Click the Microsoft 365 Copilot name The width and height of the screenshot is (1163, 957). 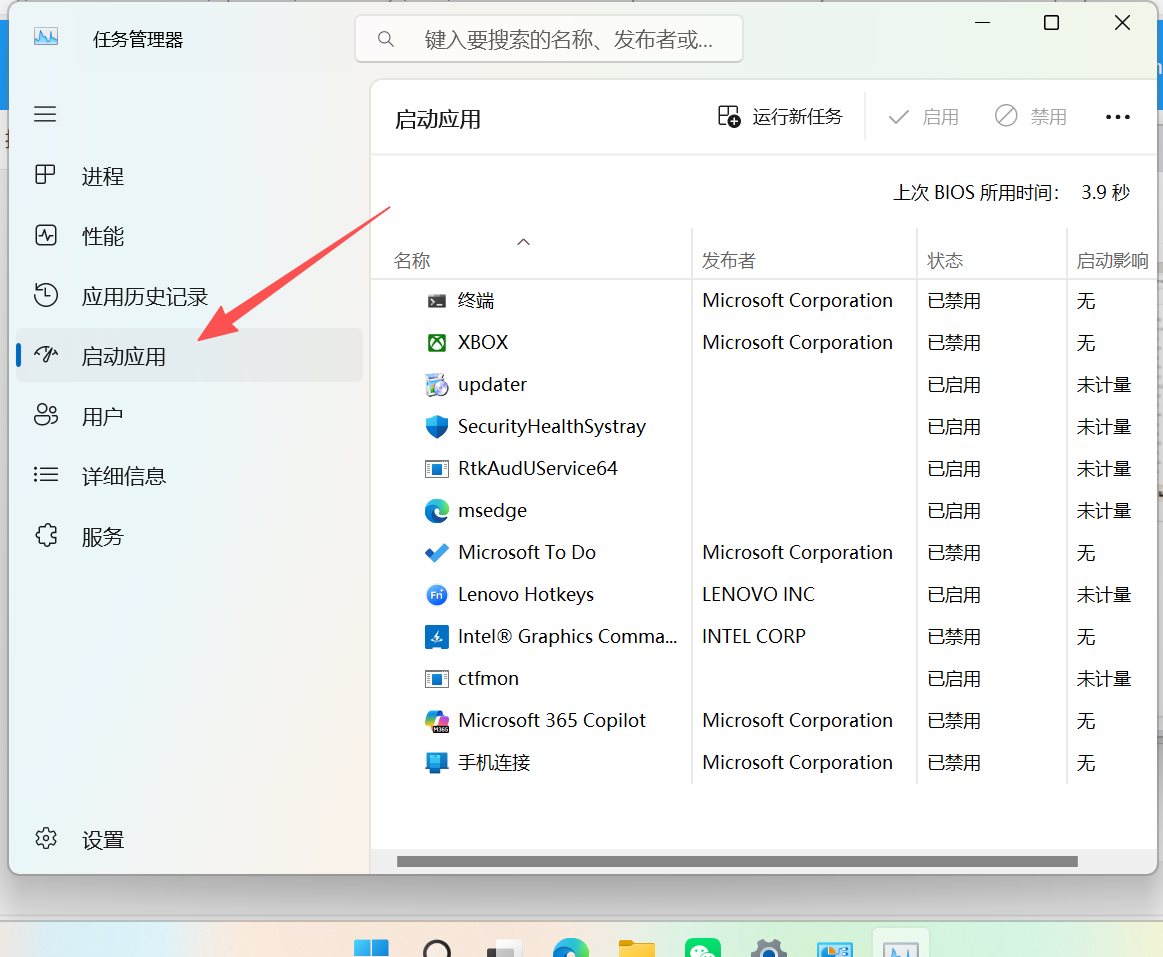[x=552, y=720]
